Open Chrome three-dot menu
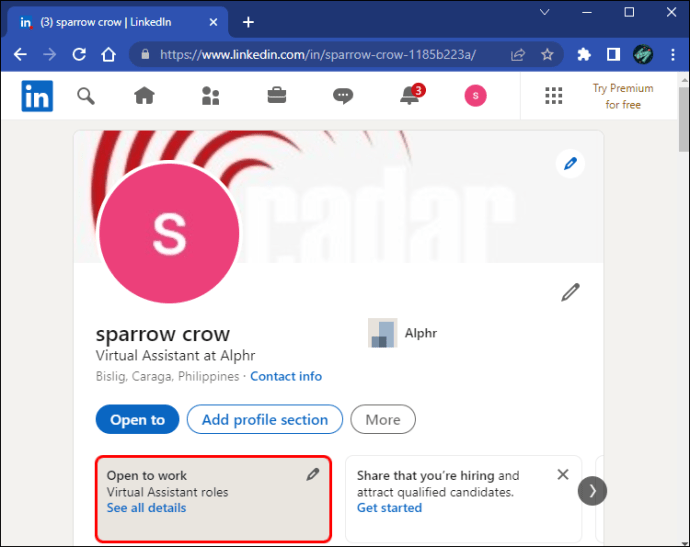Viewport: 690px width, 547px height. point(673,55)
